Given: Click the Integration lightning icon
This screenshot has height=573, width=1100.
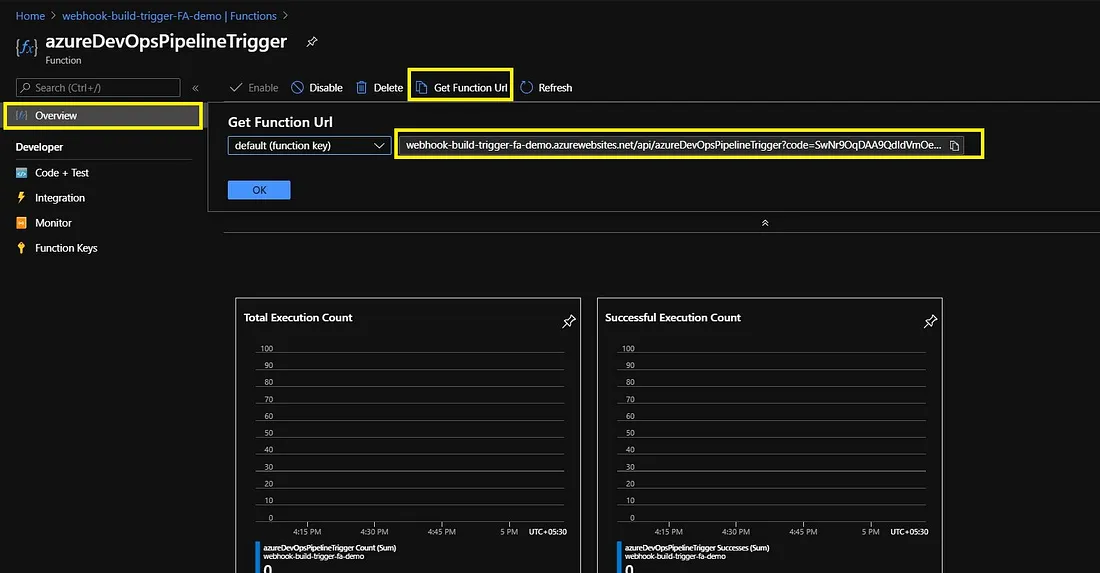Looking at the screenshot, I should coord(21,198).
